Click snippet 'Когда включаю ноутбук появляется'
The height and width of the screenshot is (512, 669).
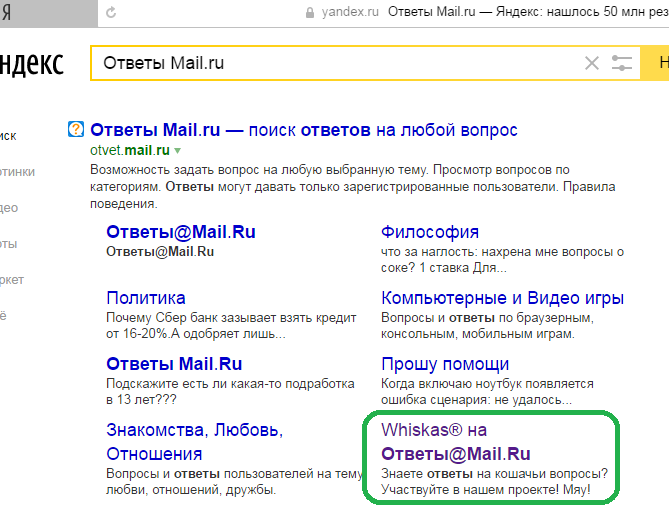pyautogui.click(x=487, y=384)
